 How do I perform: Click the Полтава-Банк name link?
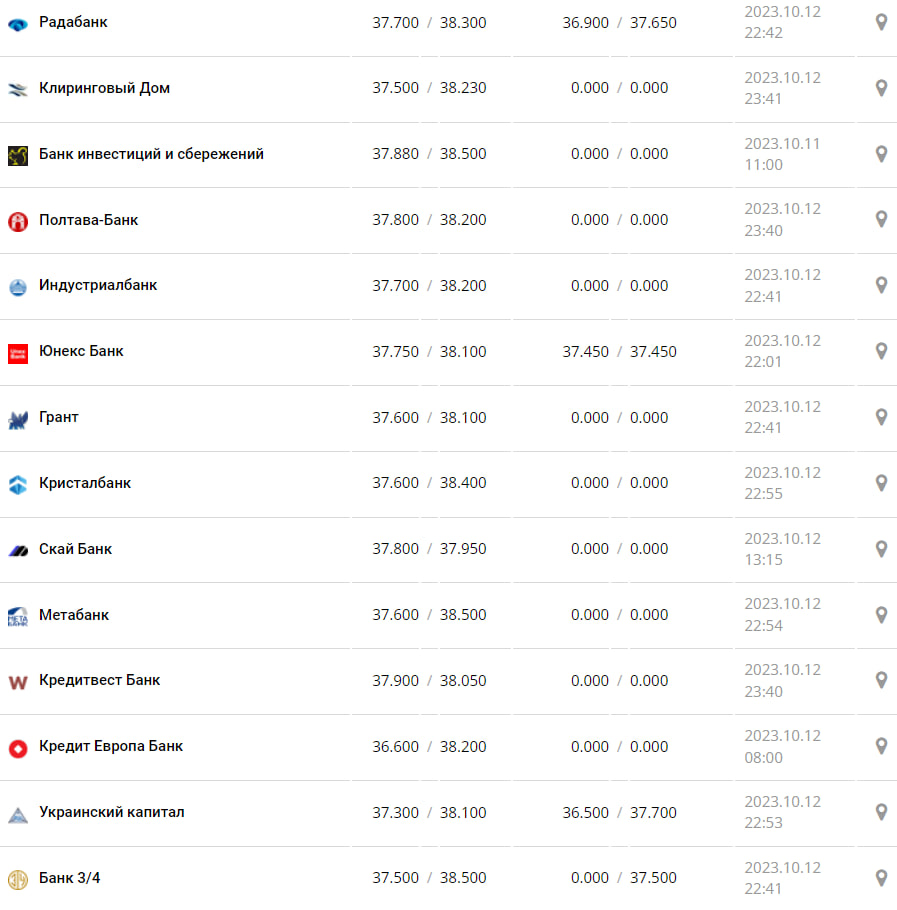(89, 220)
